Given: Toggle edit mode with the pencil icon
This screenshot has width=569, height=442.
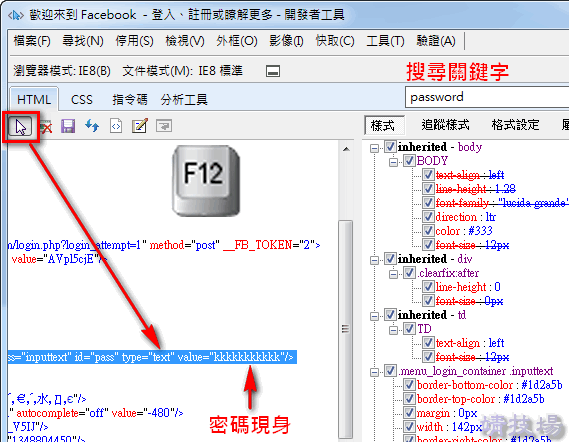Looking at the screenshot, I should click(140, 126).
